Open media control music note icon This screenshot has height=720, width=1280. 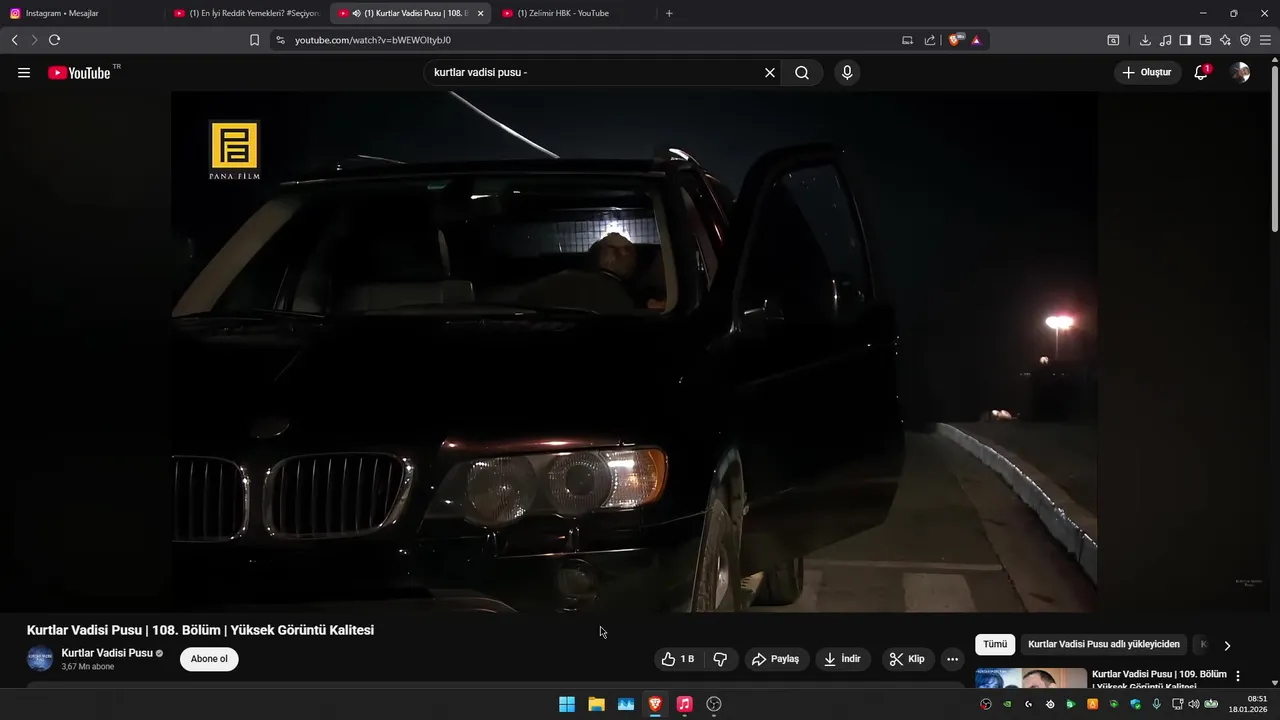pos(1165,40)
